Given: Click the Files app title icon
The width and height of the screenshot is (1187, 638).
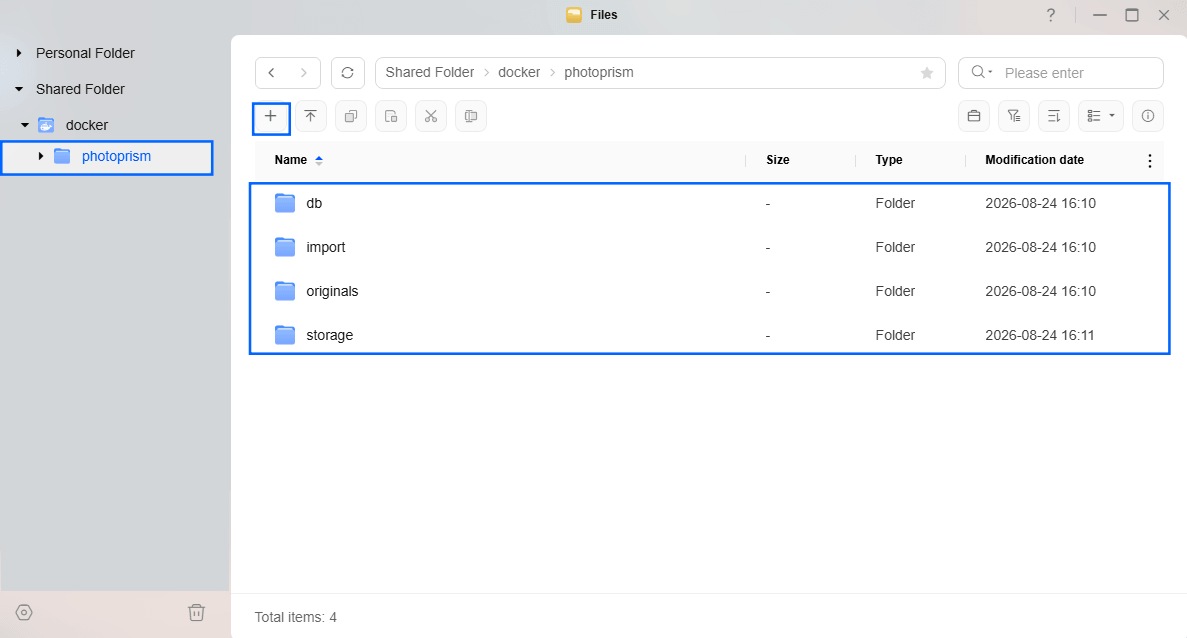Looking at the screenshot, I should click(x=574, y=15).
